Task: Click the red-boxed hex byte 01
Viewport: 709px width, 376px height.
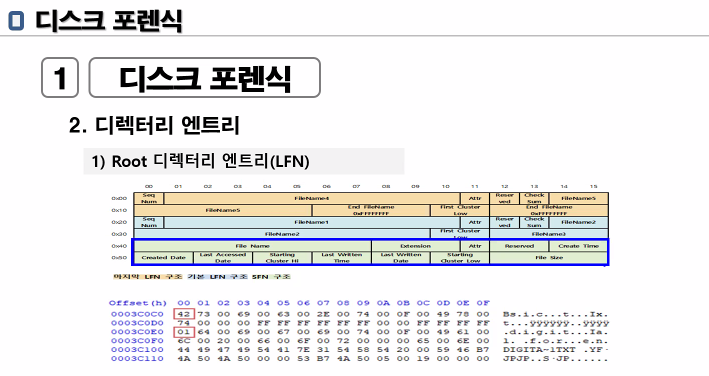Action: click(184, 332)
